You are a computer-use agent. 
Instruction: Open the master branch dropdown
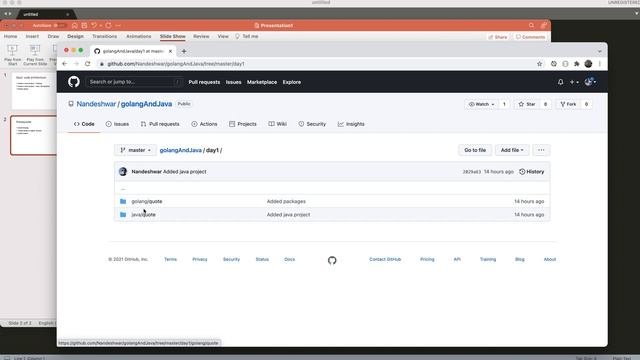[x=136, y=150]
